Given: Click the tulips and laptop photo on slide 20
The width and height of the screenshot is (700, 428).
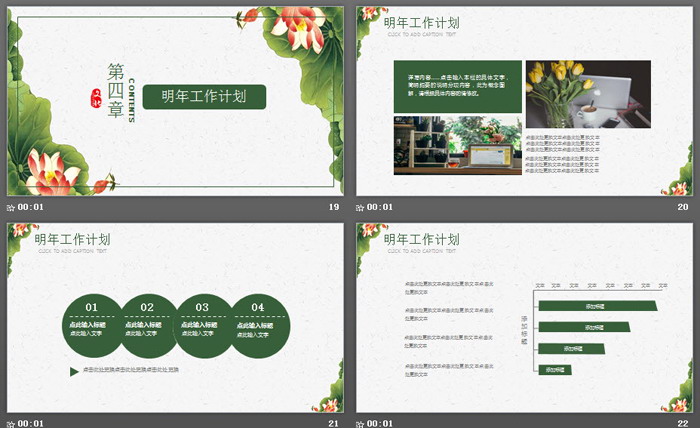Looking at the screenshot, I should tap(588, 94).
